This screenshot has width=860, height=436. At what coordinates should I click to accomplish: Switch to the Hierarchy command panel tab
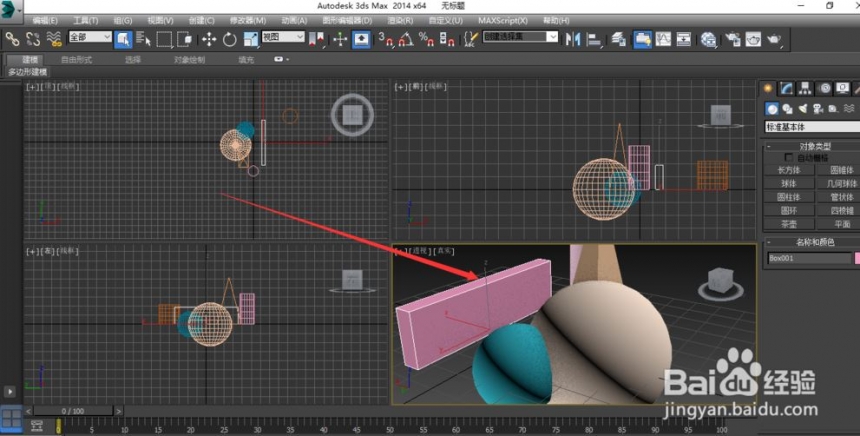pos(805,88)
